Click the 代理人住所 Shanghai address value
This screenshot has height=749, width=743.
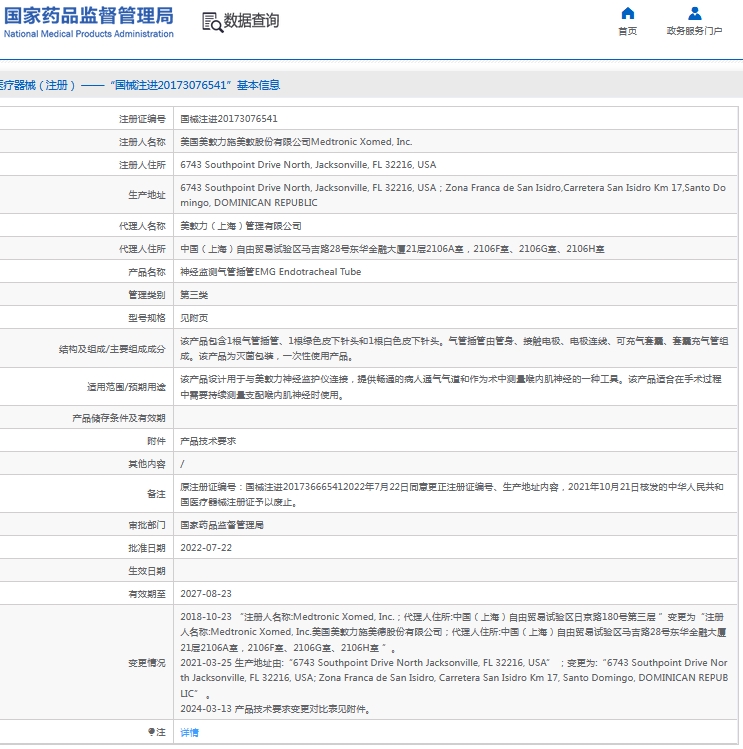click(x=392, y=248)
